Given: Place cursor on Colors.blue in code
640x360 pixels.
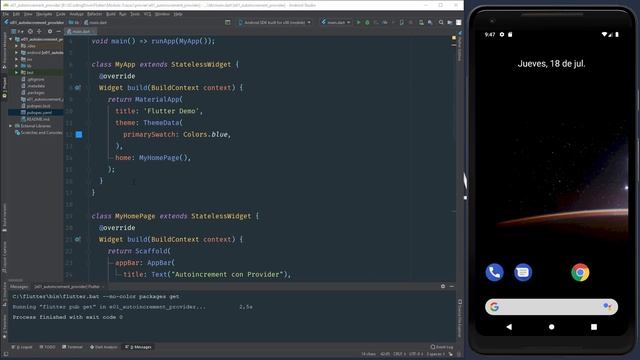Looking at the screenshot, I should [206, 134].
